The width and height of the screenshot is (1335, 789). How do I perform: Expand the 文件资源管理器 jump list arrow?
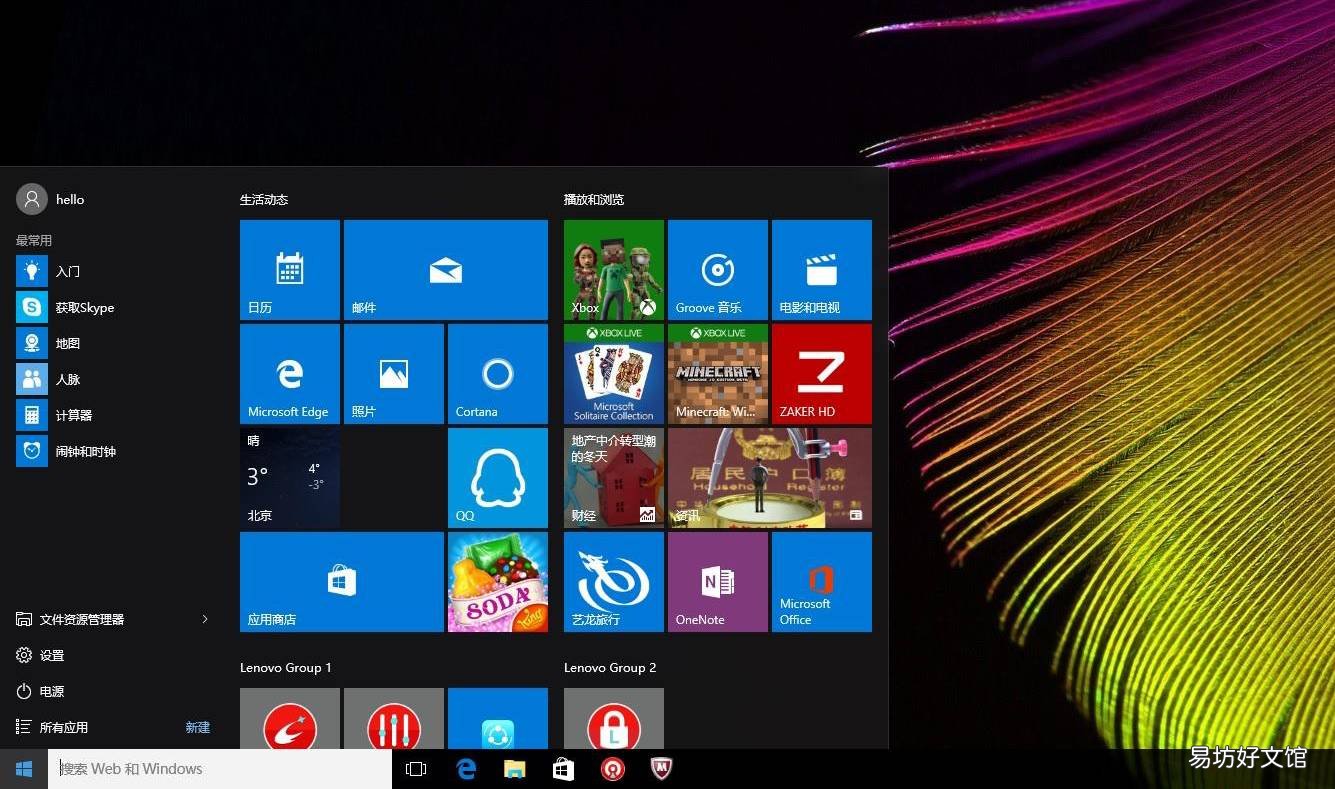tap(205, 619)
